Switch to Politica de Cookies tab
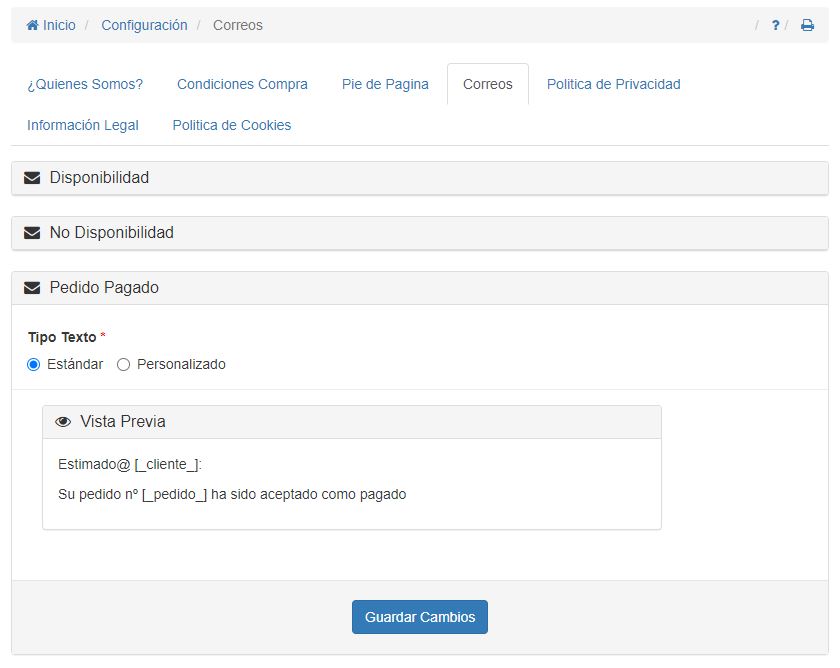 point(231,125)
